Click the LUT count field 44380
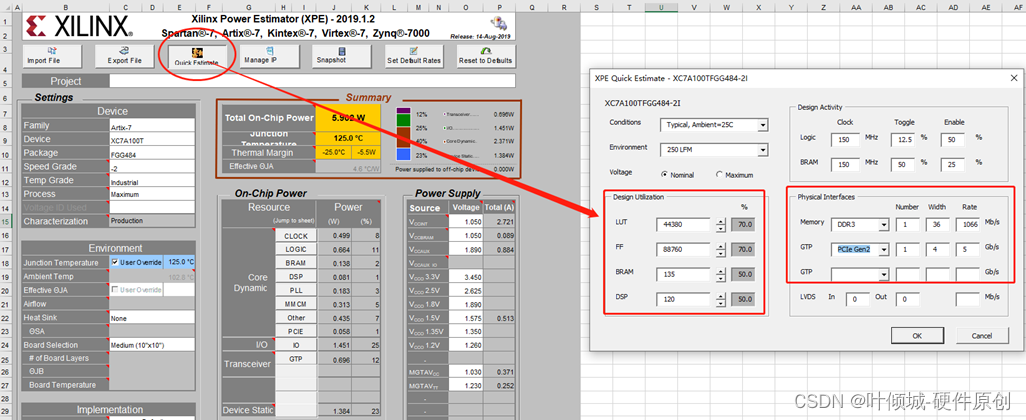The height and width of the screenshot is (420, 1026). (683, 225)
